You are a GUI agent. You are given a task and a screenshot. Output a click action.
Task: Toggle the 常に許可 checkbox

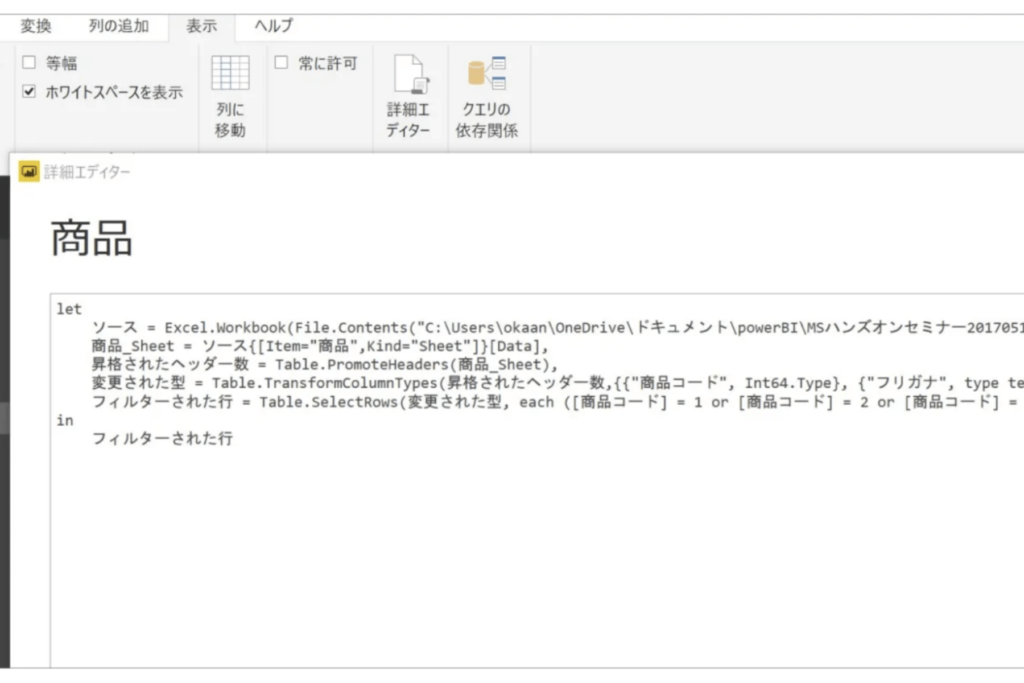click(282, 63)
